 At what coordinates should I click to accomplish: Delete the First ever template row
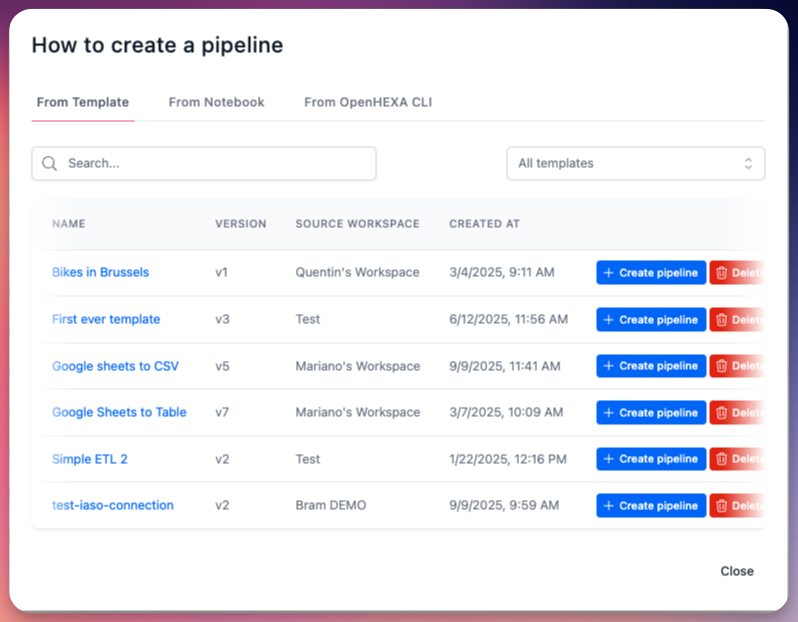(737, 320)
